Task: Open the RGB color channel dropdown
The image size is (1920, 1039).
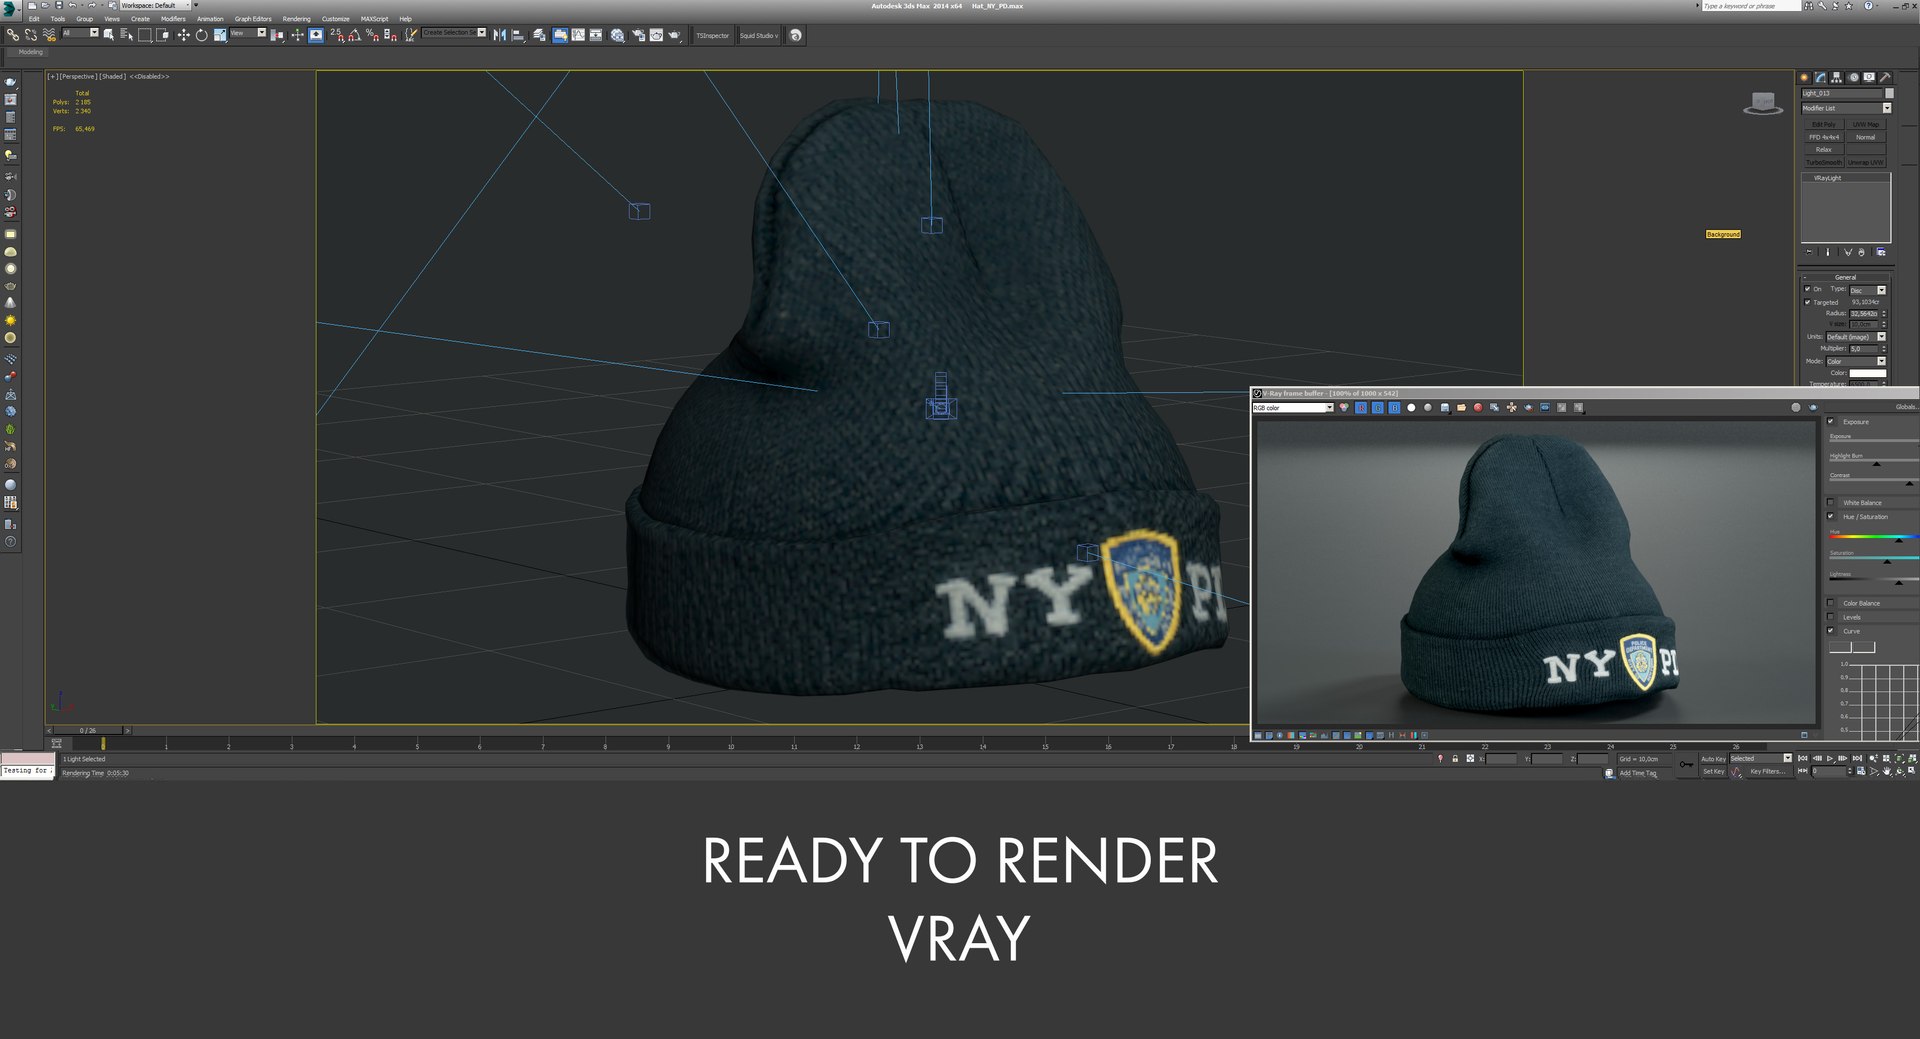Action: (x=1293, y=408)
